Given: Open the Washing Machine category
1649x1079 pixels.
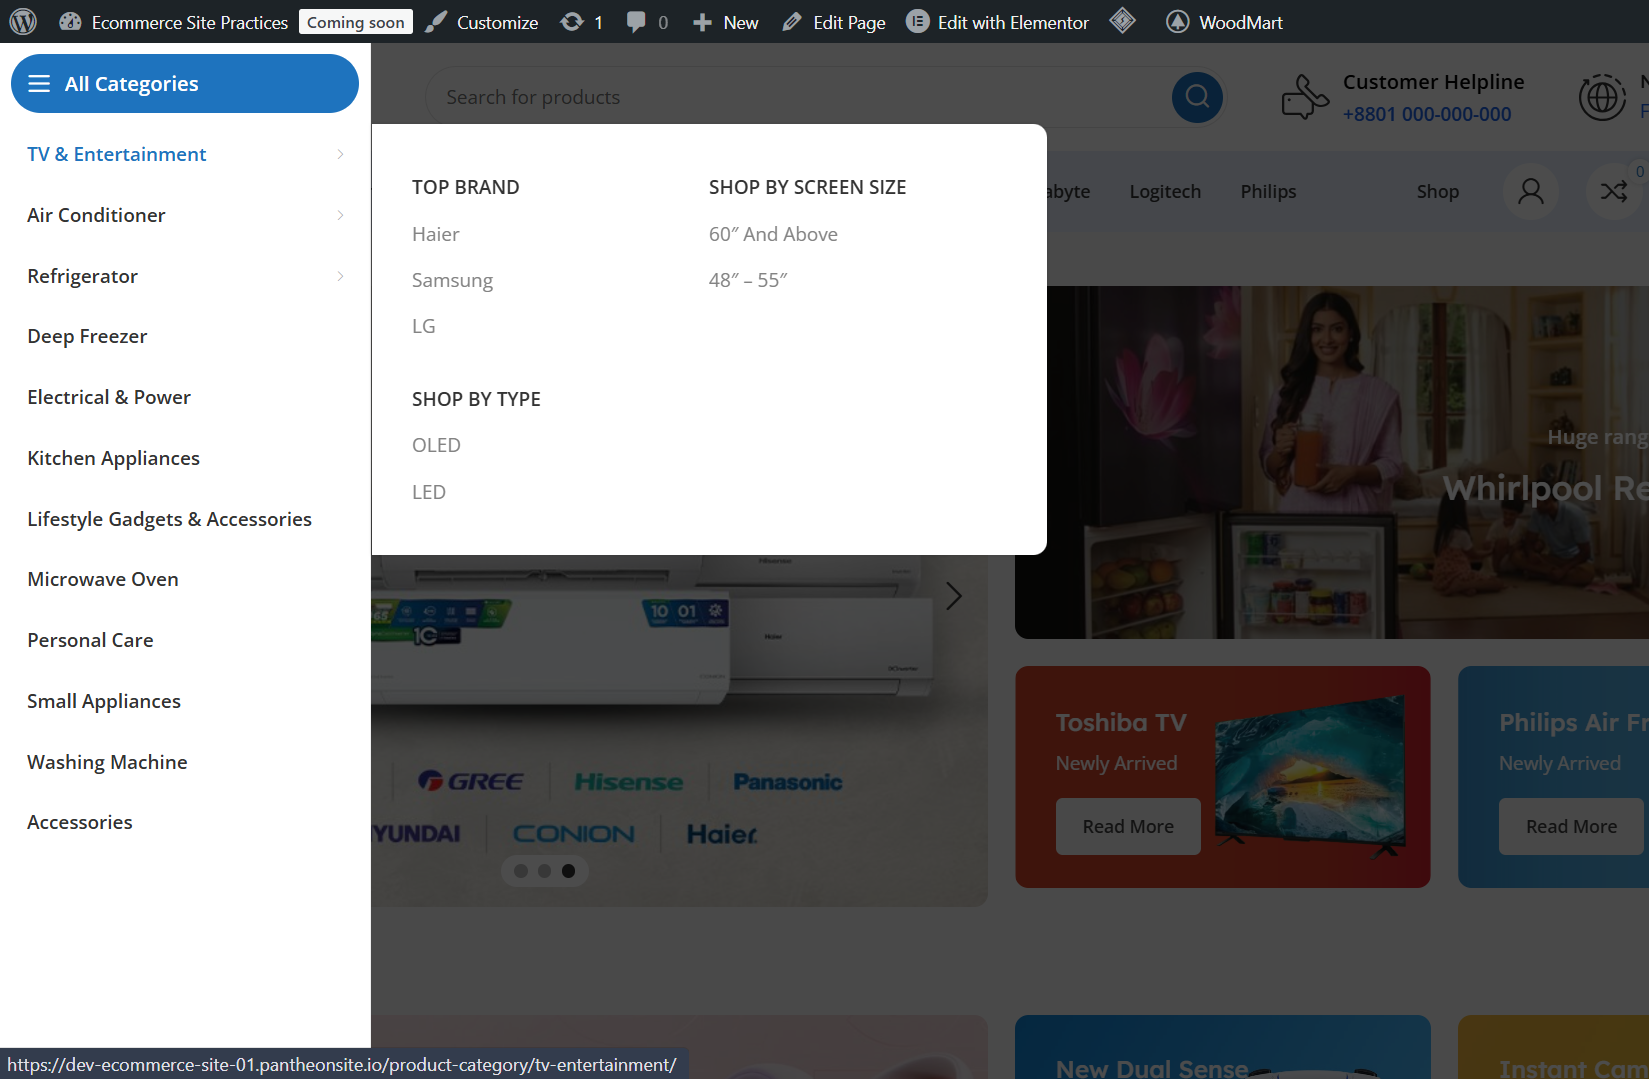Looking at the screenshot, I should [x=107, y=762].
